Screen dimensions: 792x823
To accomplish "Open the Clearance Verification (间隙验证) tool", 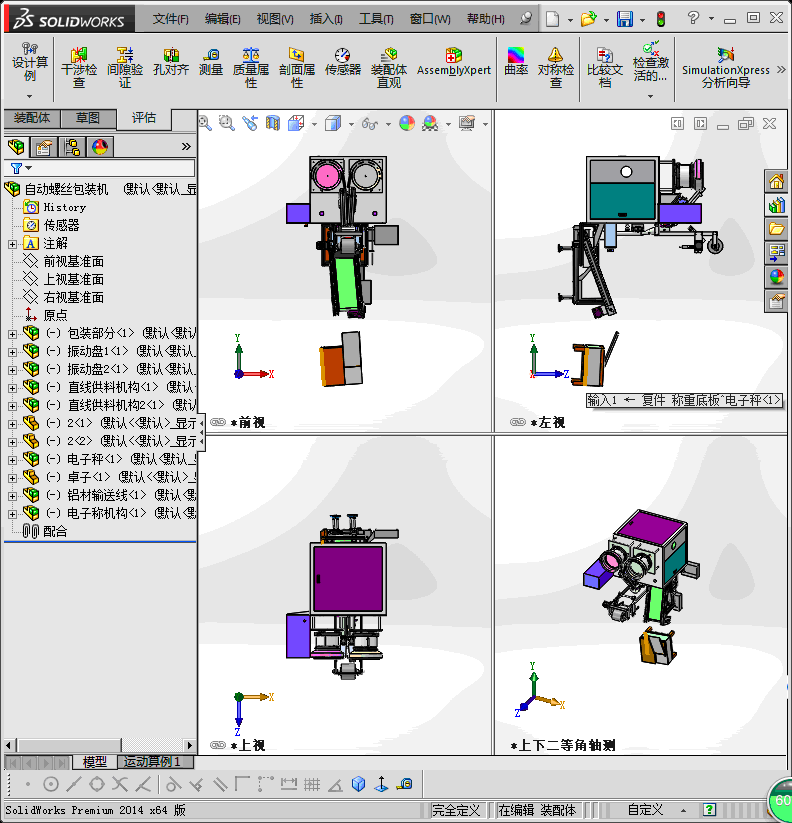I will (x=125, y=68).
